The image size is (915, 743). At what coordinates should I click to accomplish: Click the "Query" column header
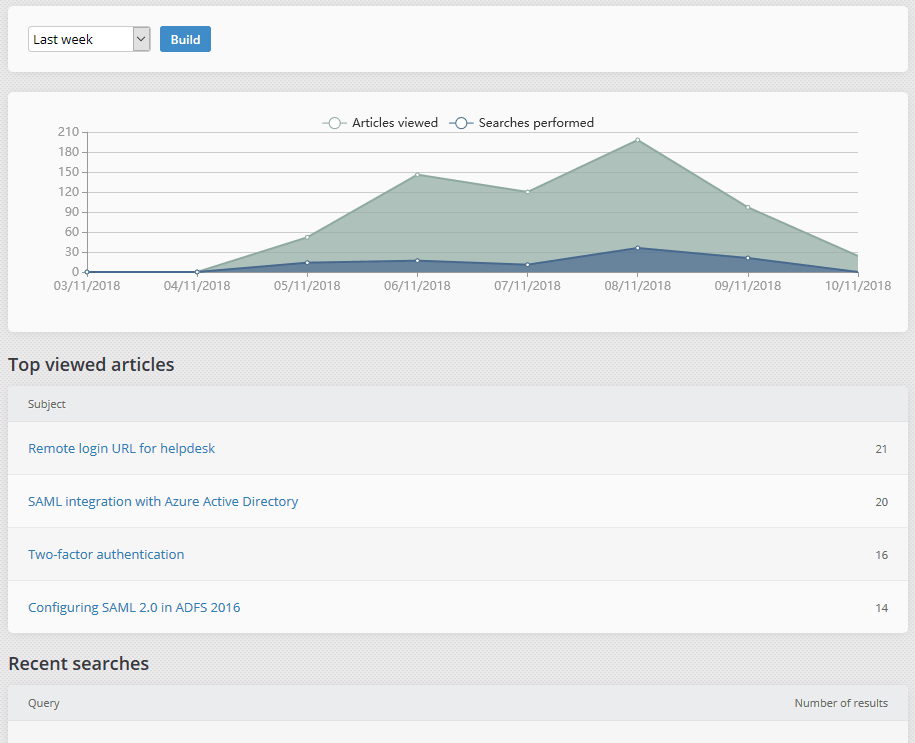point(44,703)
